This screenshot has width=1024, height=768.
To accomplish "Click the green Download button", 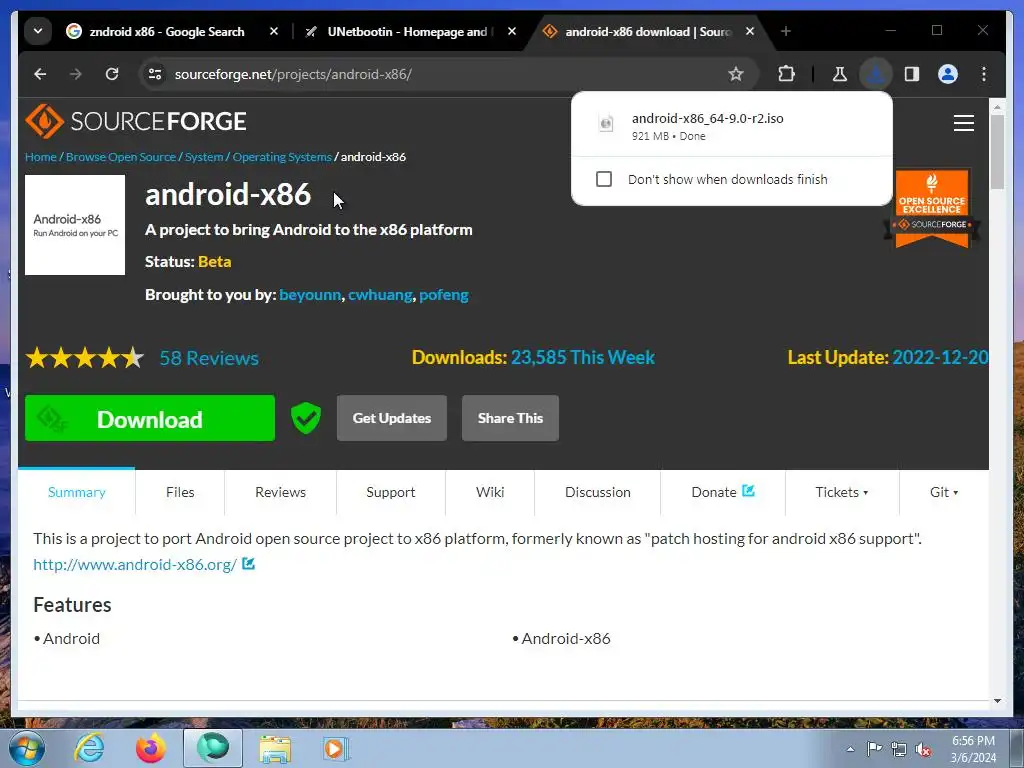I will click(x=150, y=418).
